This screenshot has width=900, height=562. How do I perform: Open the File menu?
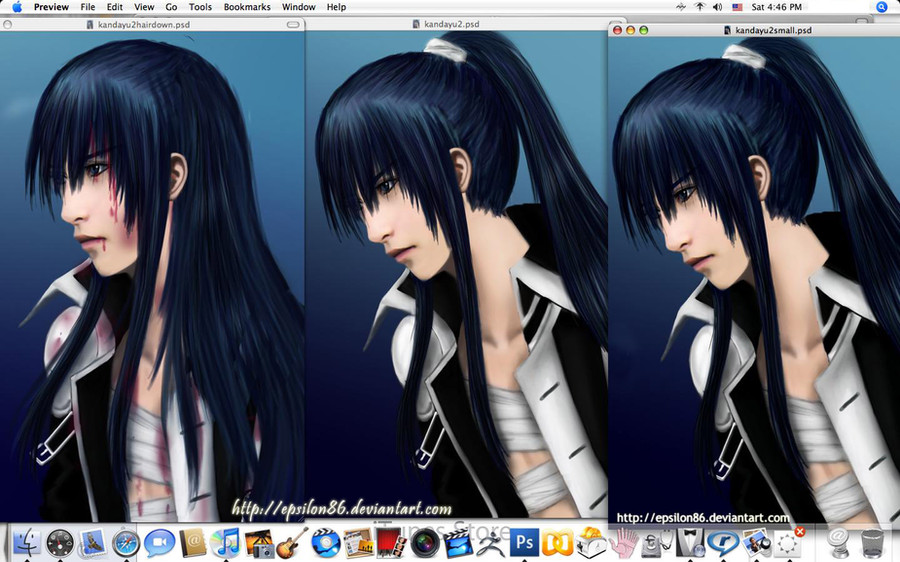coord(88,7)
